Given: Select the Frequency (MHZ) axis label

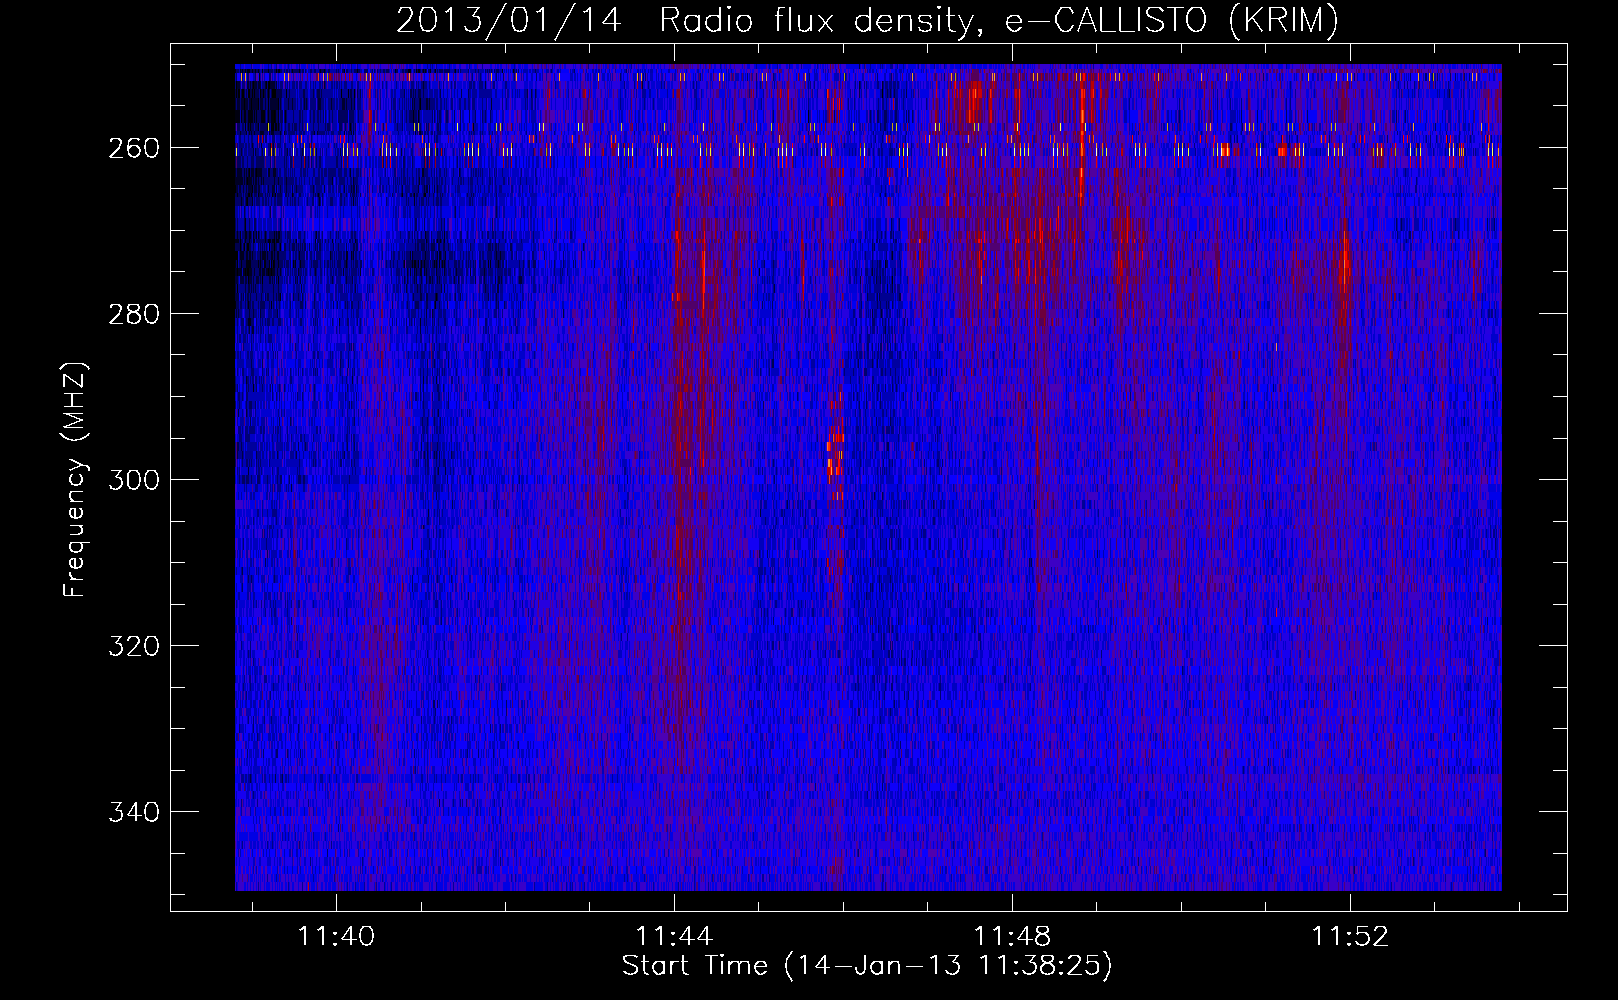Looking at the screenshot, I should click(75, 479).
